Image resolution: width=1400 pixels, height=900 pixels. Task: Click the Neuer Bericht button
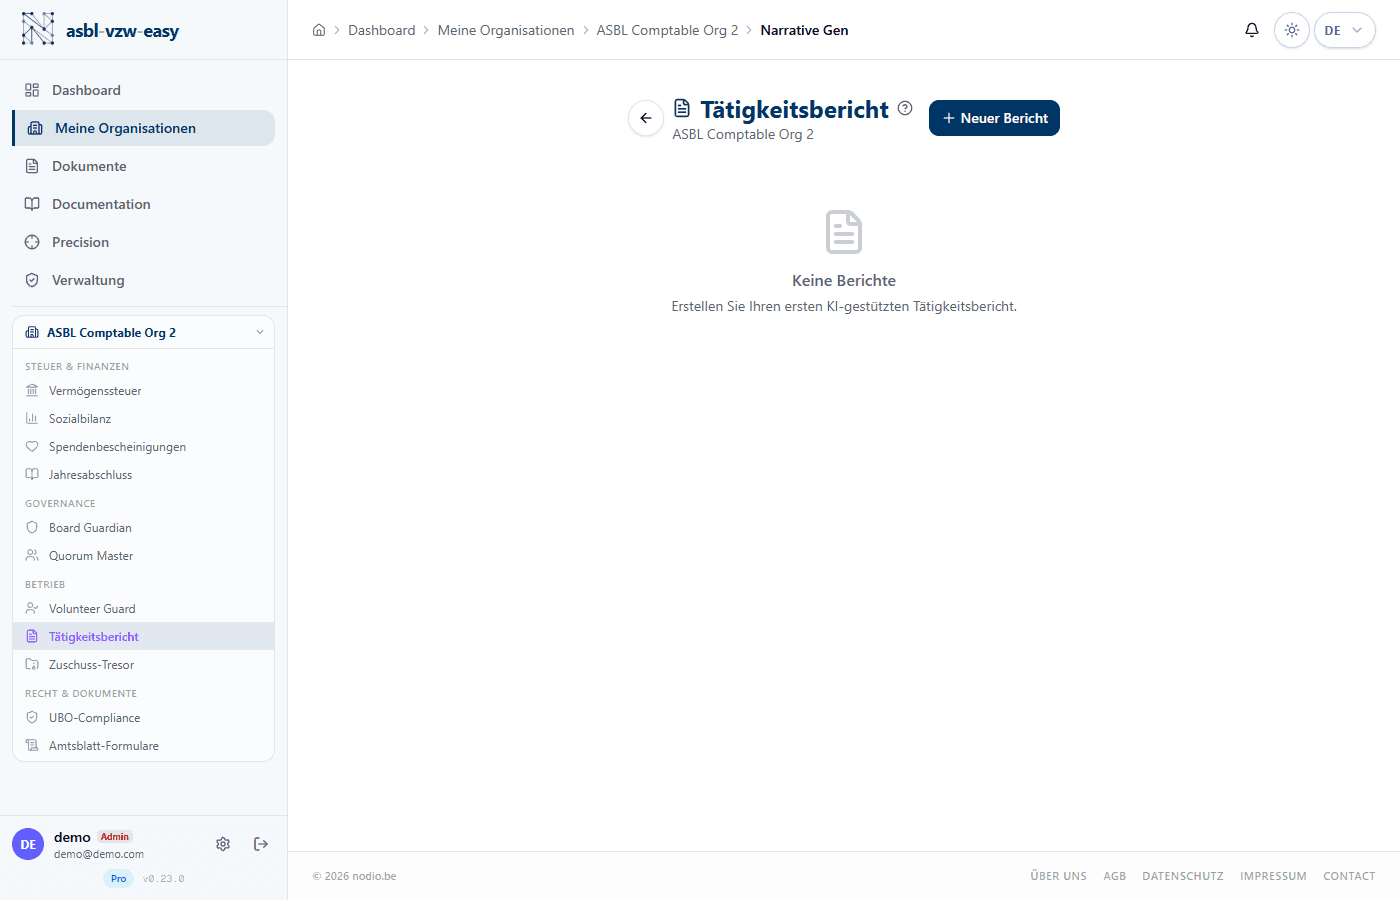tap(994, 118)
